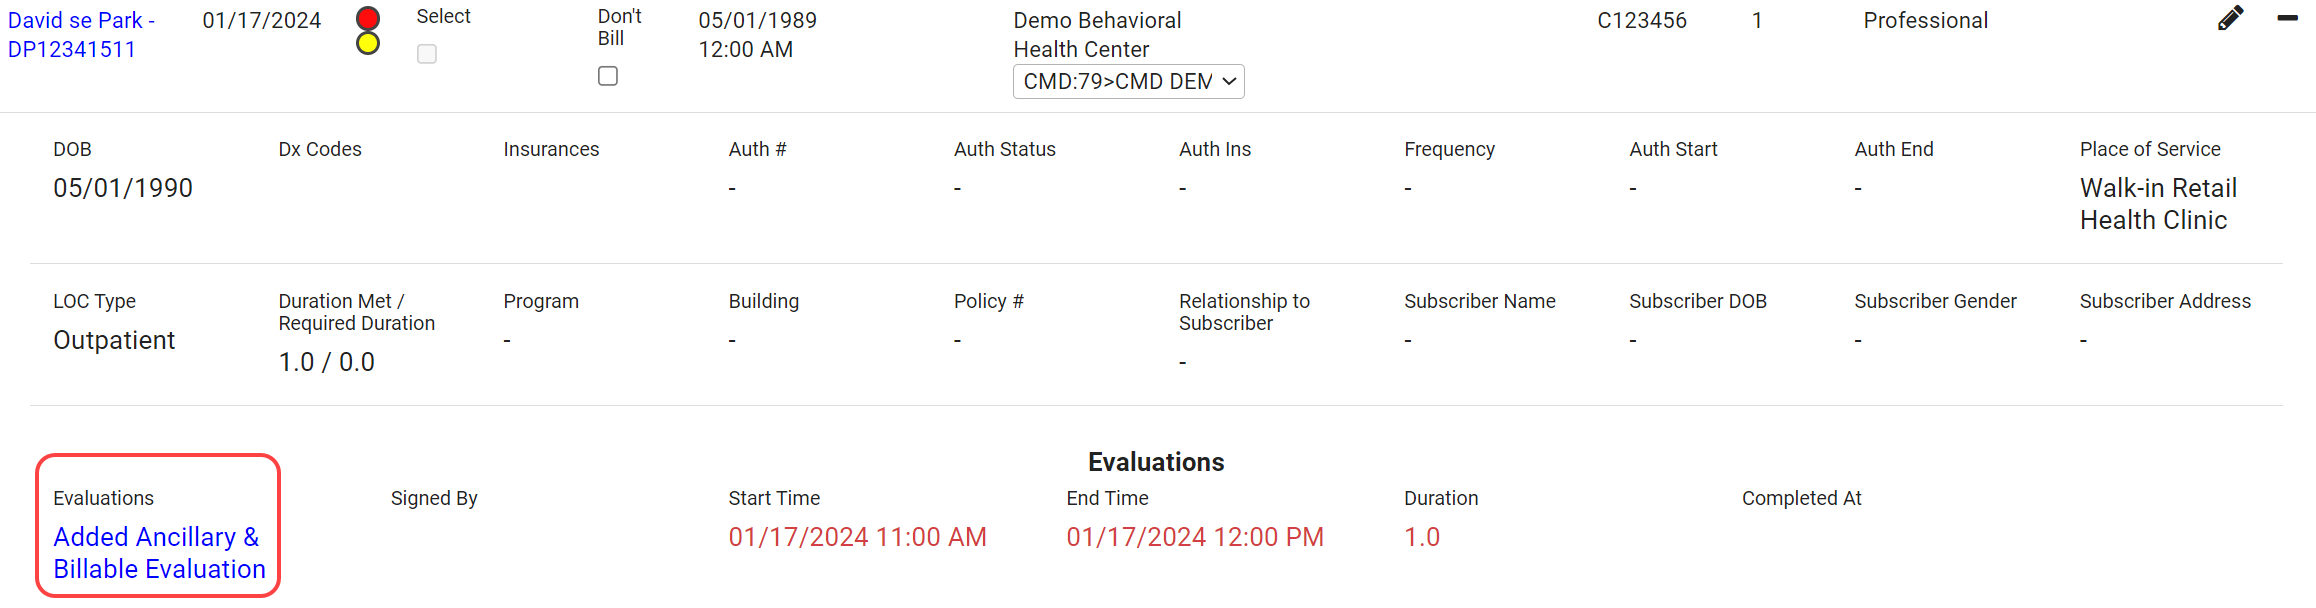Click the end time 01/17/2024 12:00 PM
Screen dimensions: 2316x608
1194,537
